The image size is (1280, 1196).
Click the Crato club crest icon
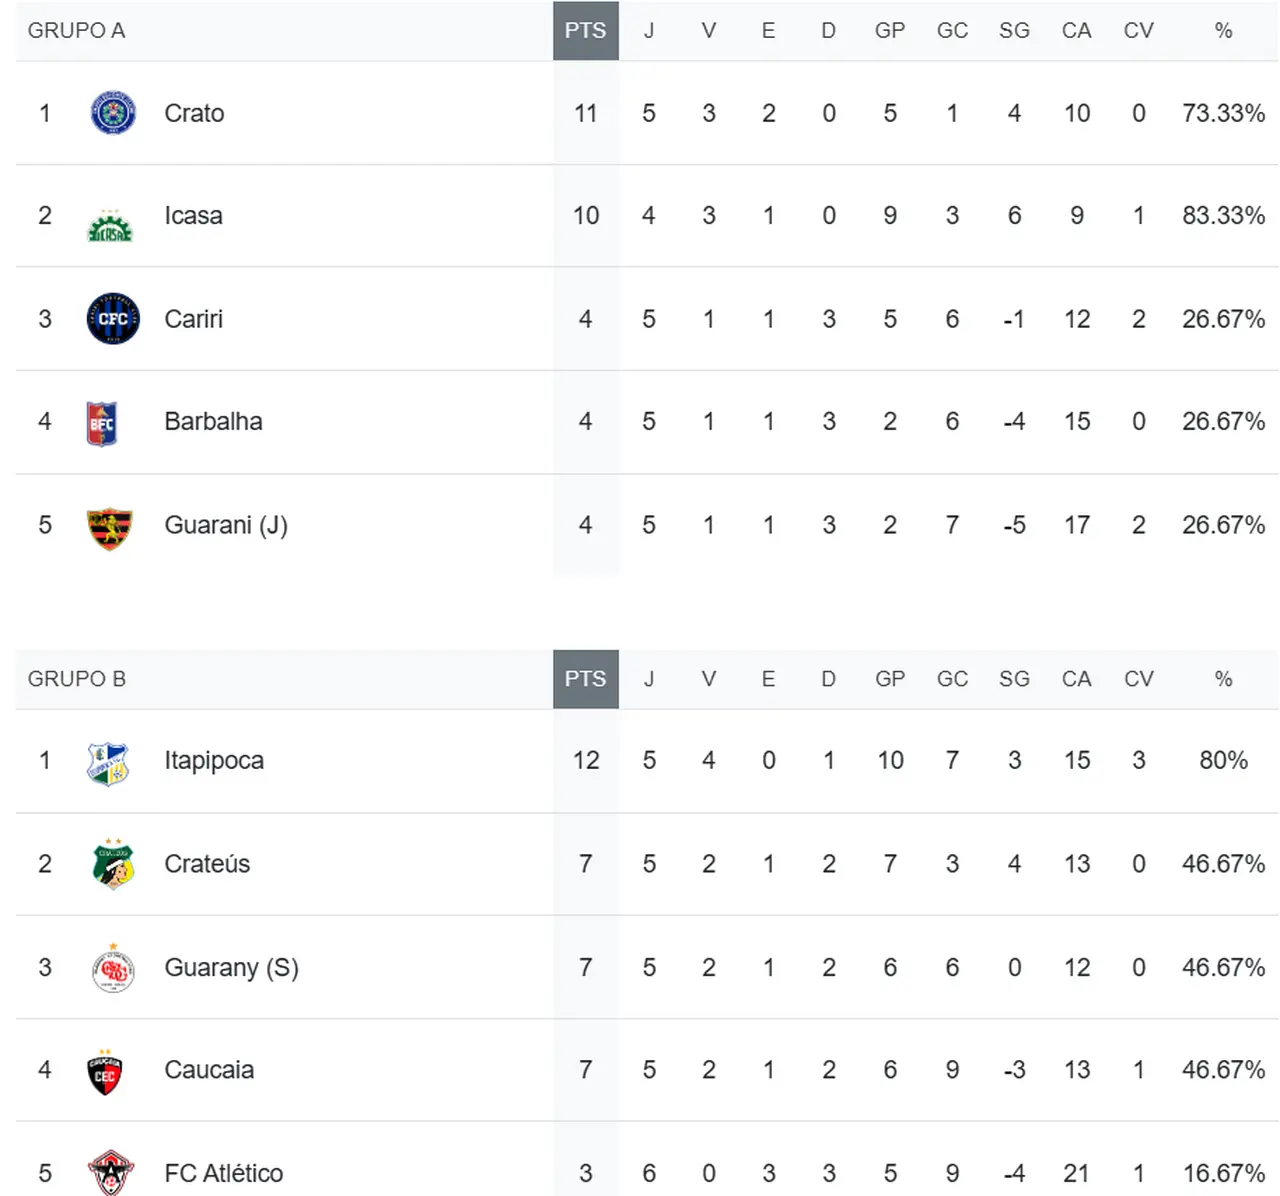tap(113, 113)
